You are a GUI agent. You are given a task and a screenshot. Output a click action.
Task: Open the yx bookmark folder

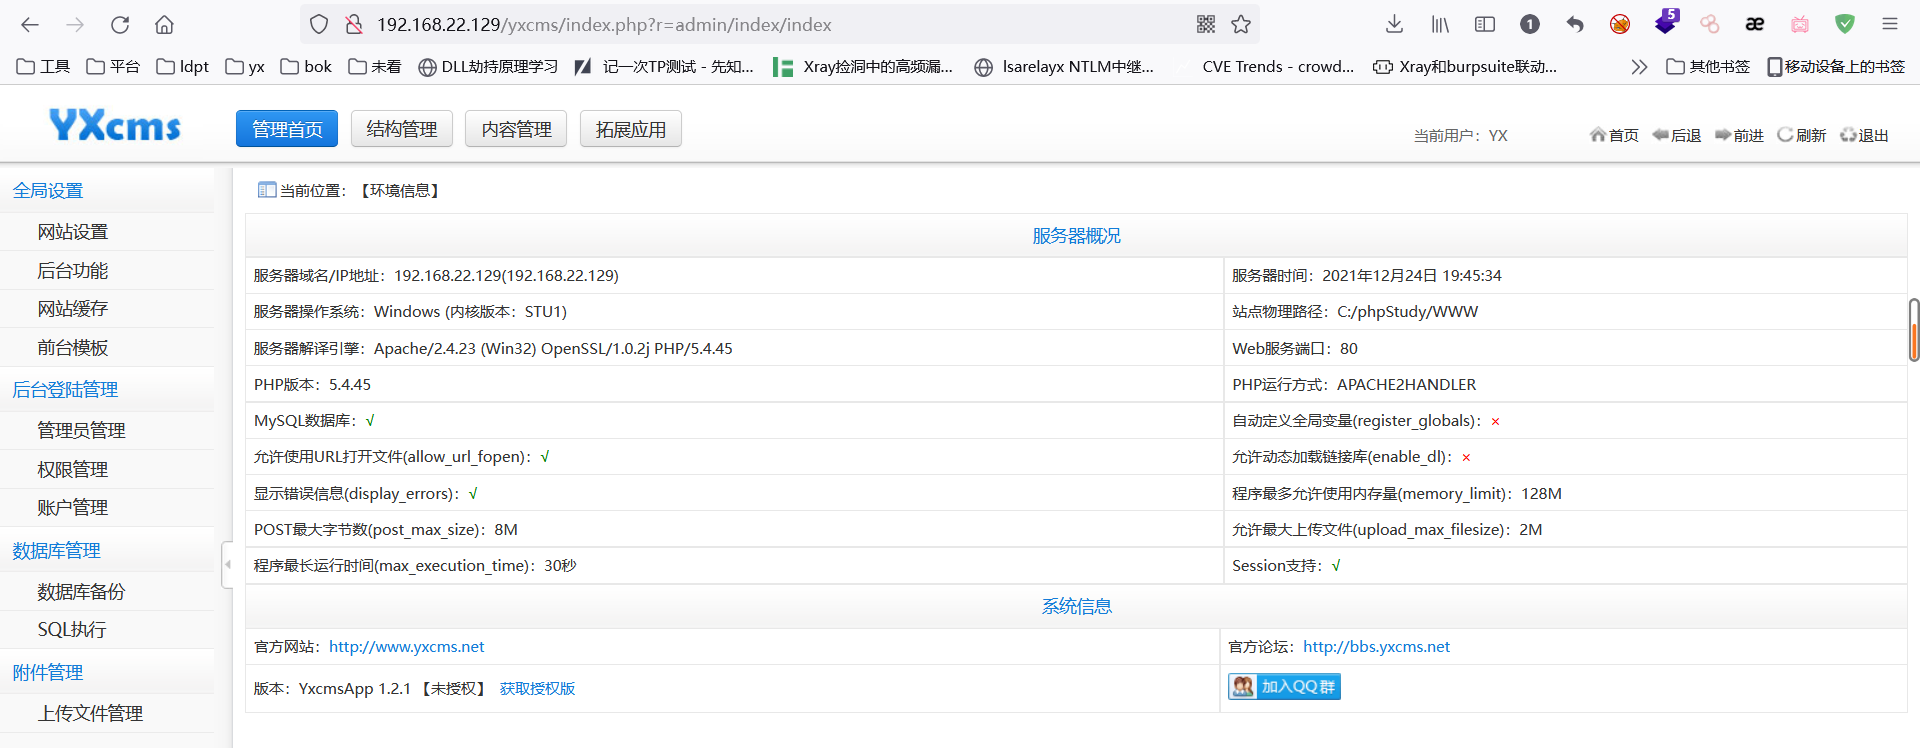(245, 67)
